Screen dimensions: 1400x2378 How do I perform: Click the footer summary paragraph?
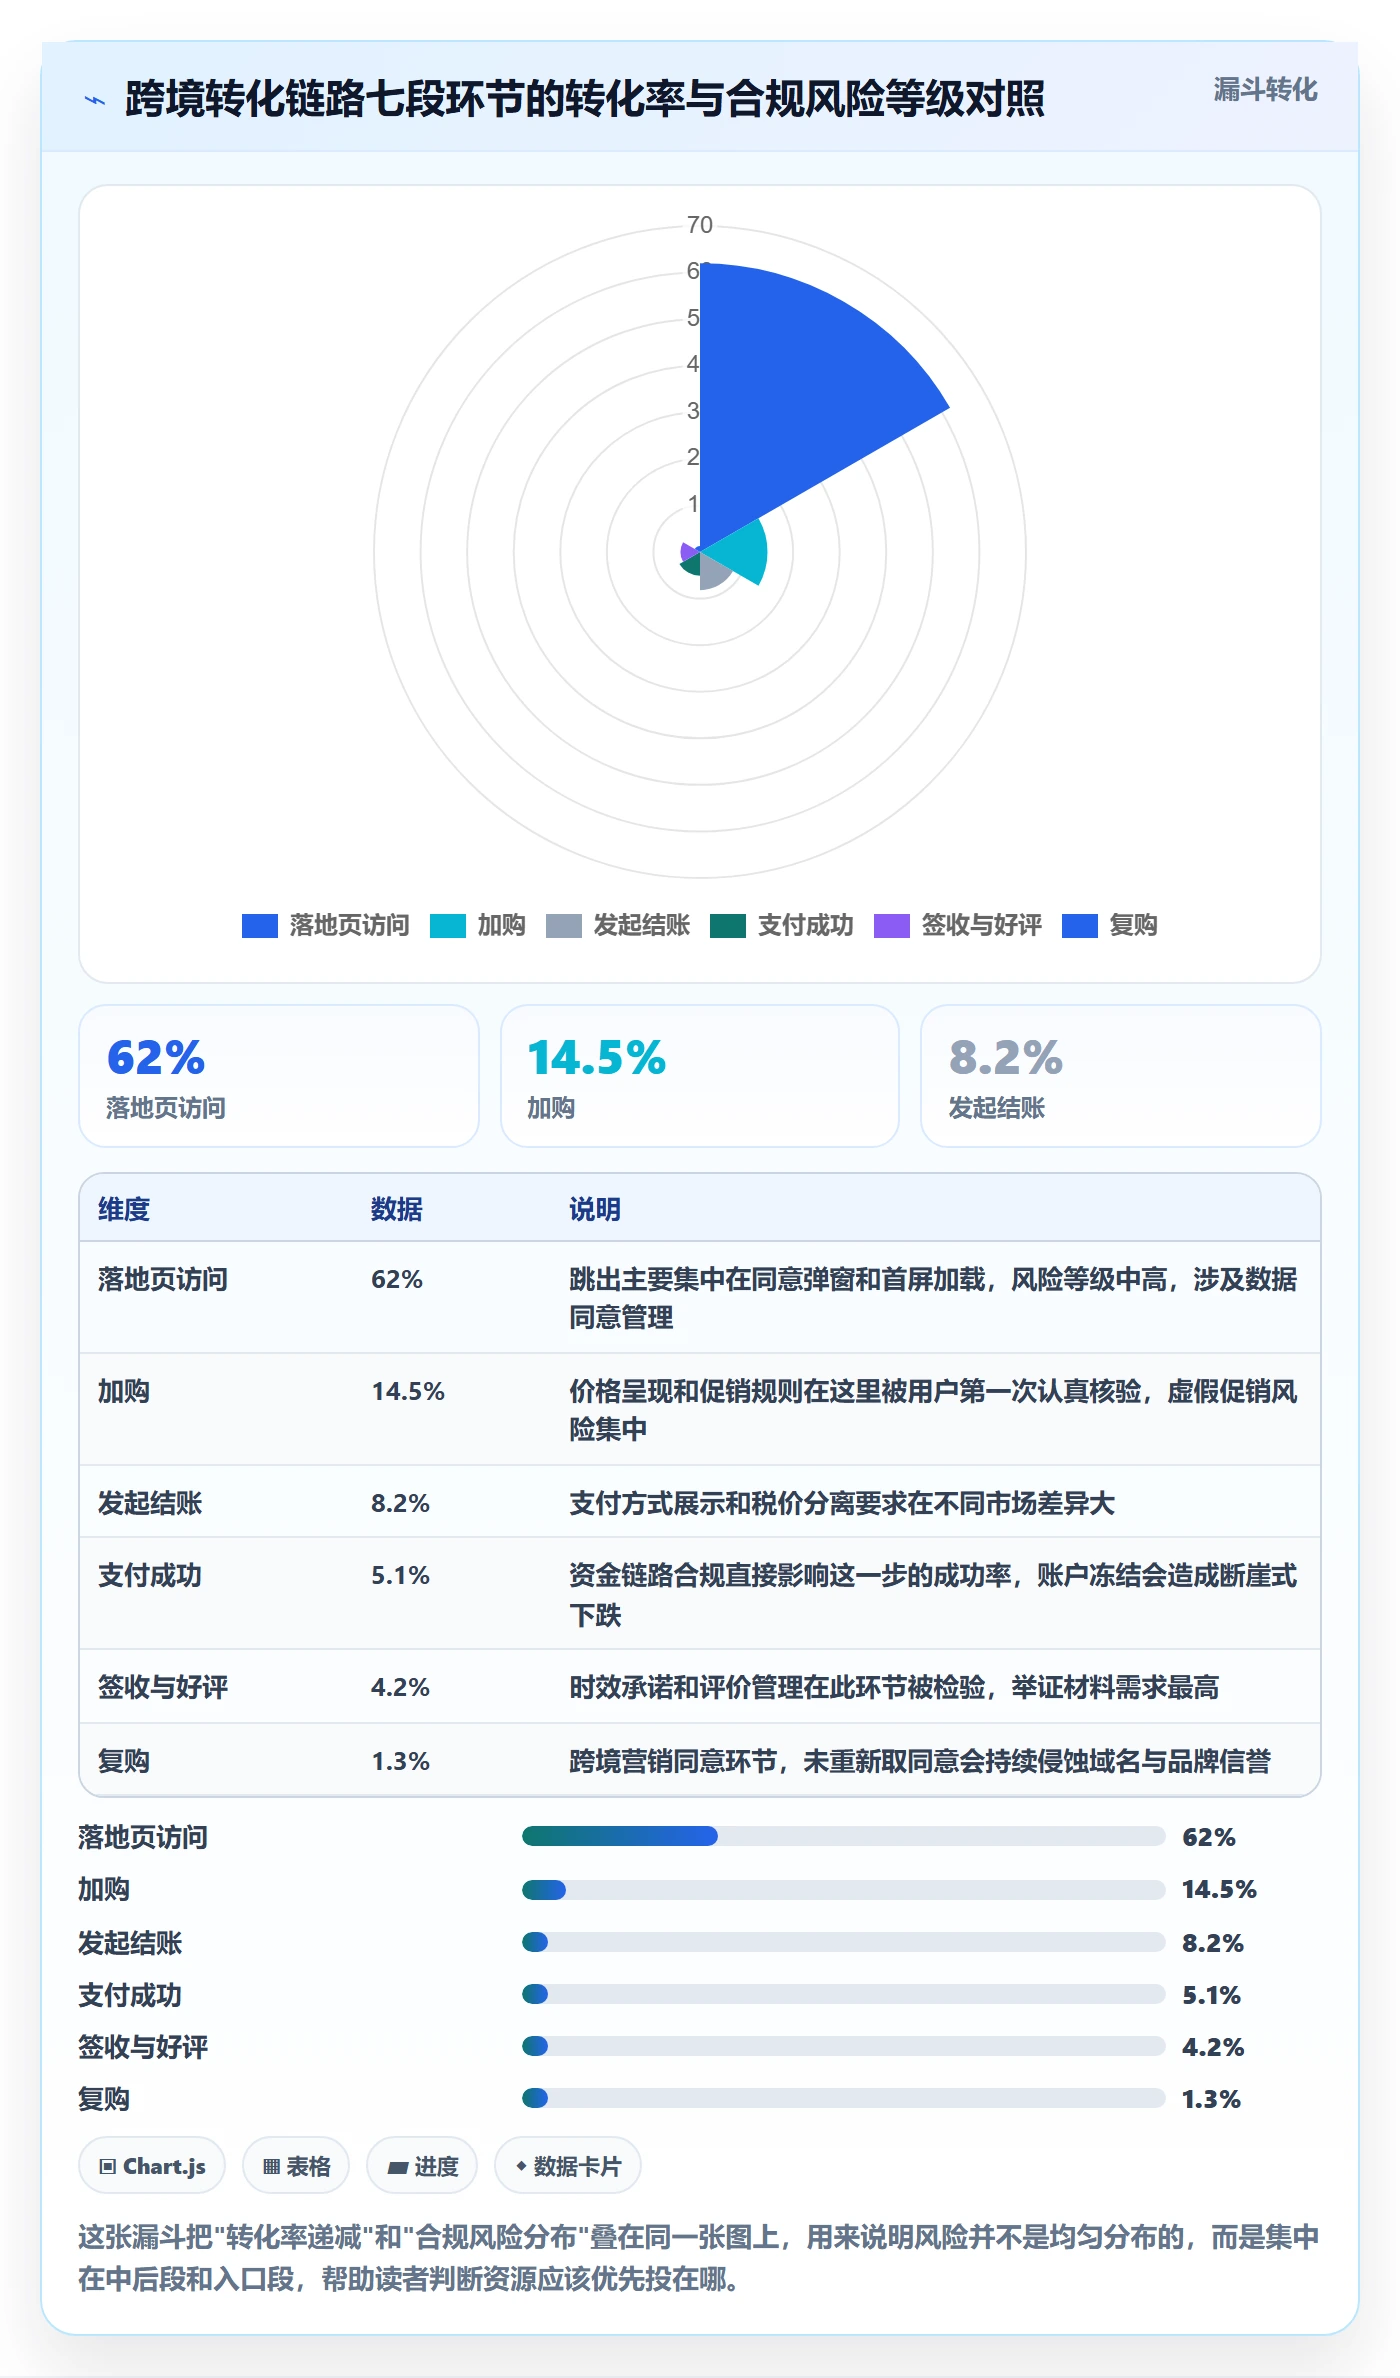pos(699,2257)
